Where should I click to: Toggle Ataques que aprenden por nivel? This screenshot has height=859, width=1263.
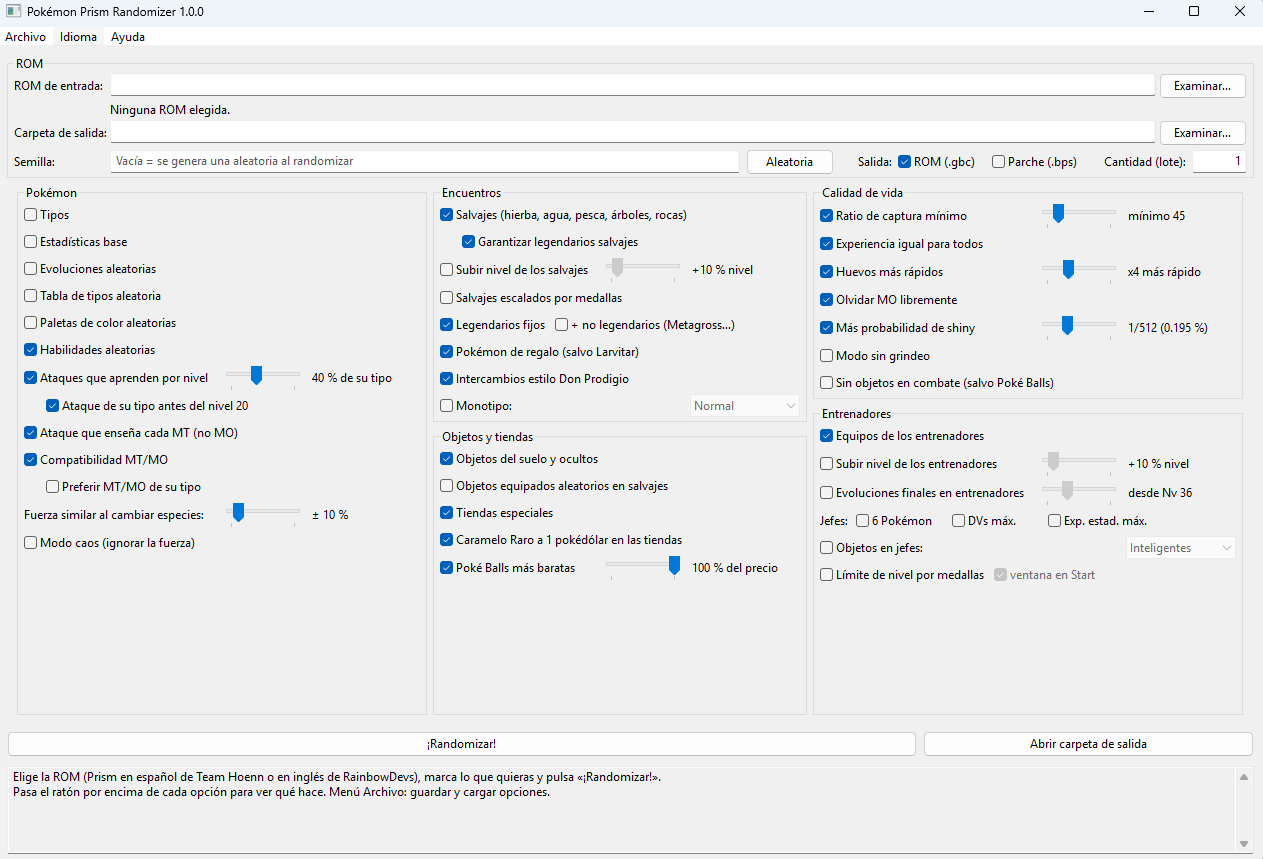click(31, 378)
